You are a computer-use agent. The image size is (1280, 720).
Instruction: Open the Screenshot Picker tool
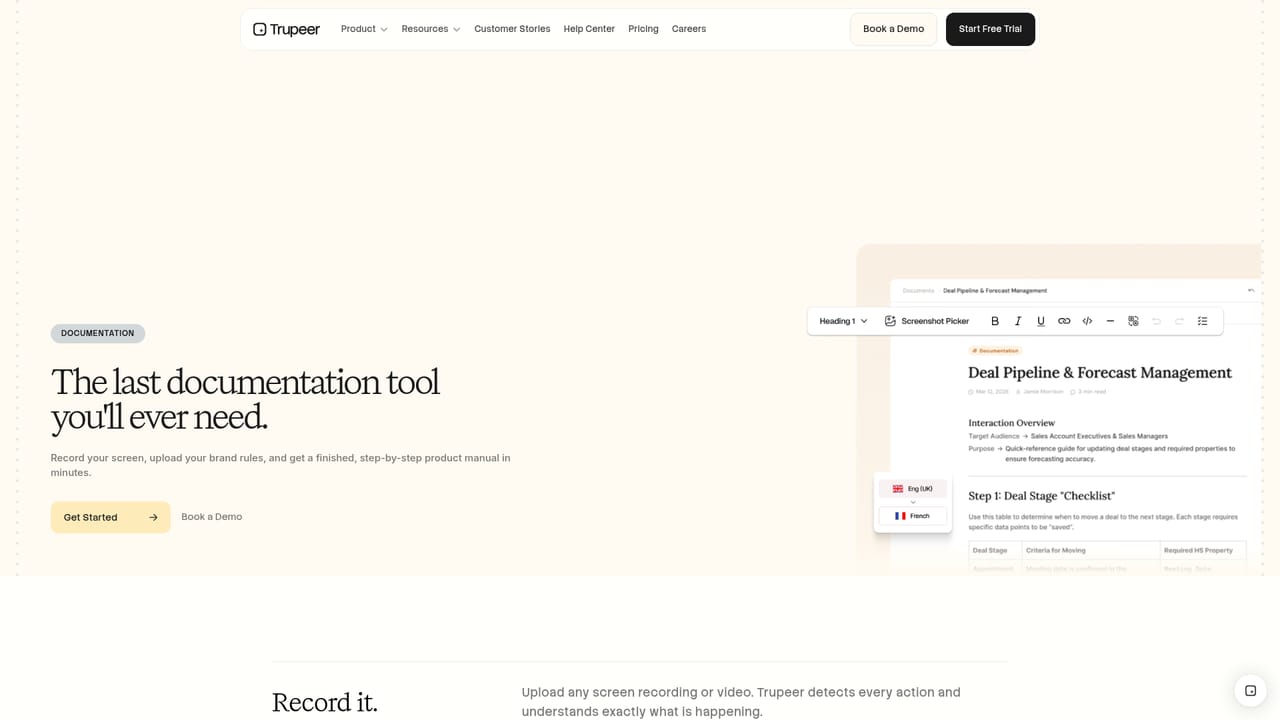927,321
